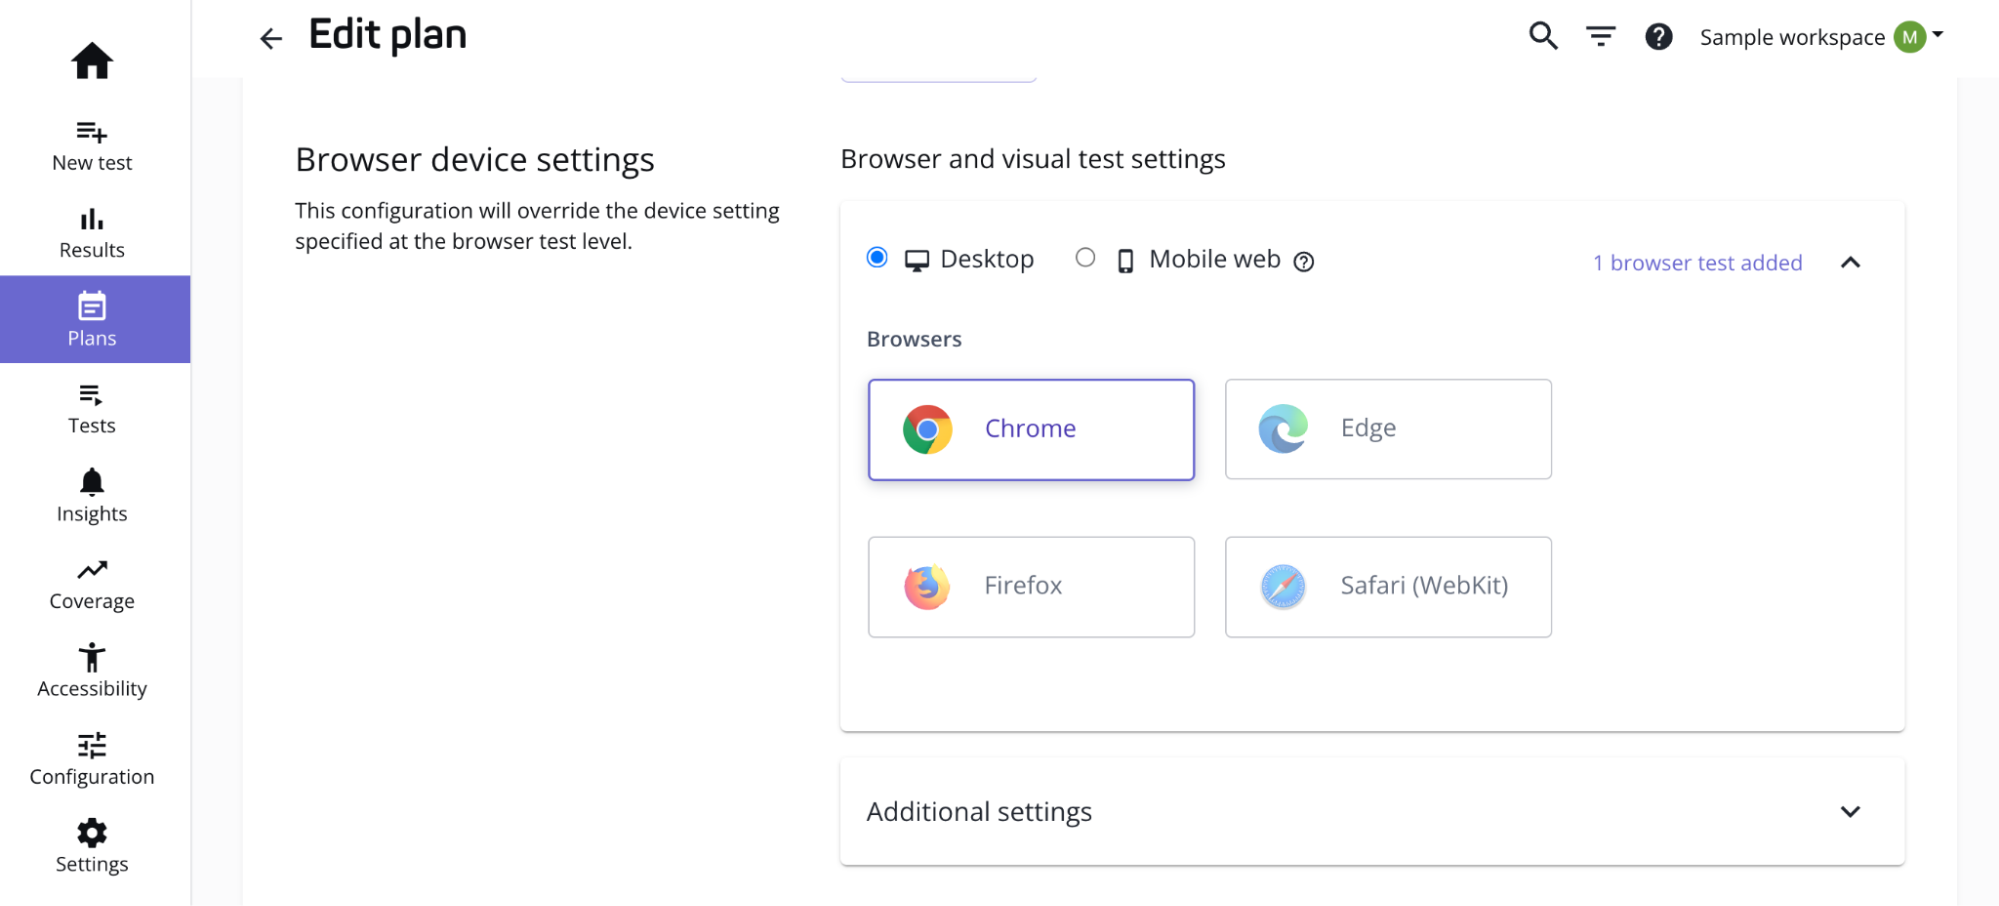Open the Tests section

tap(92, 408)
